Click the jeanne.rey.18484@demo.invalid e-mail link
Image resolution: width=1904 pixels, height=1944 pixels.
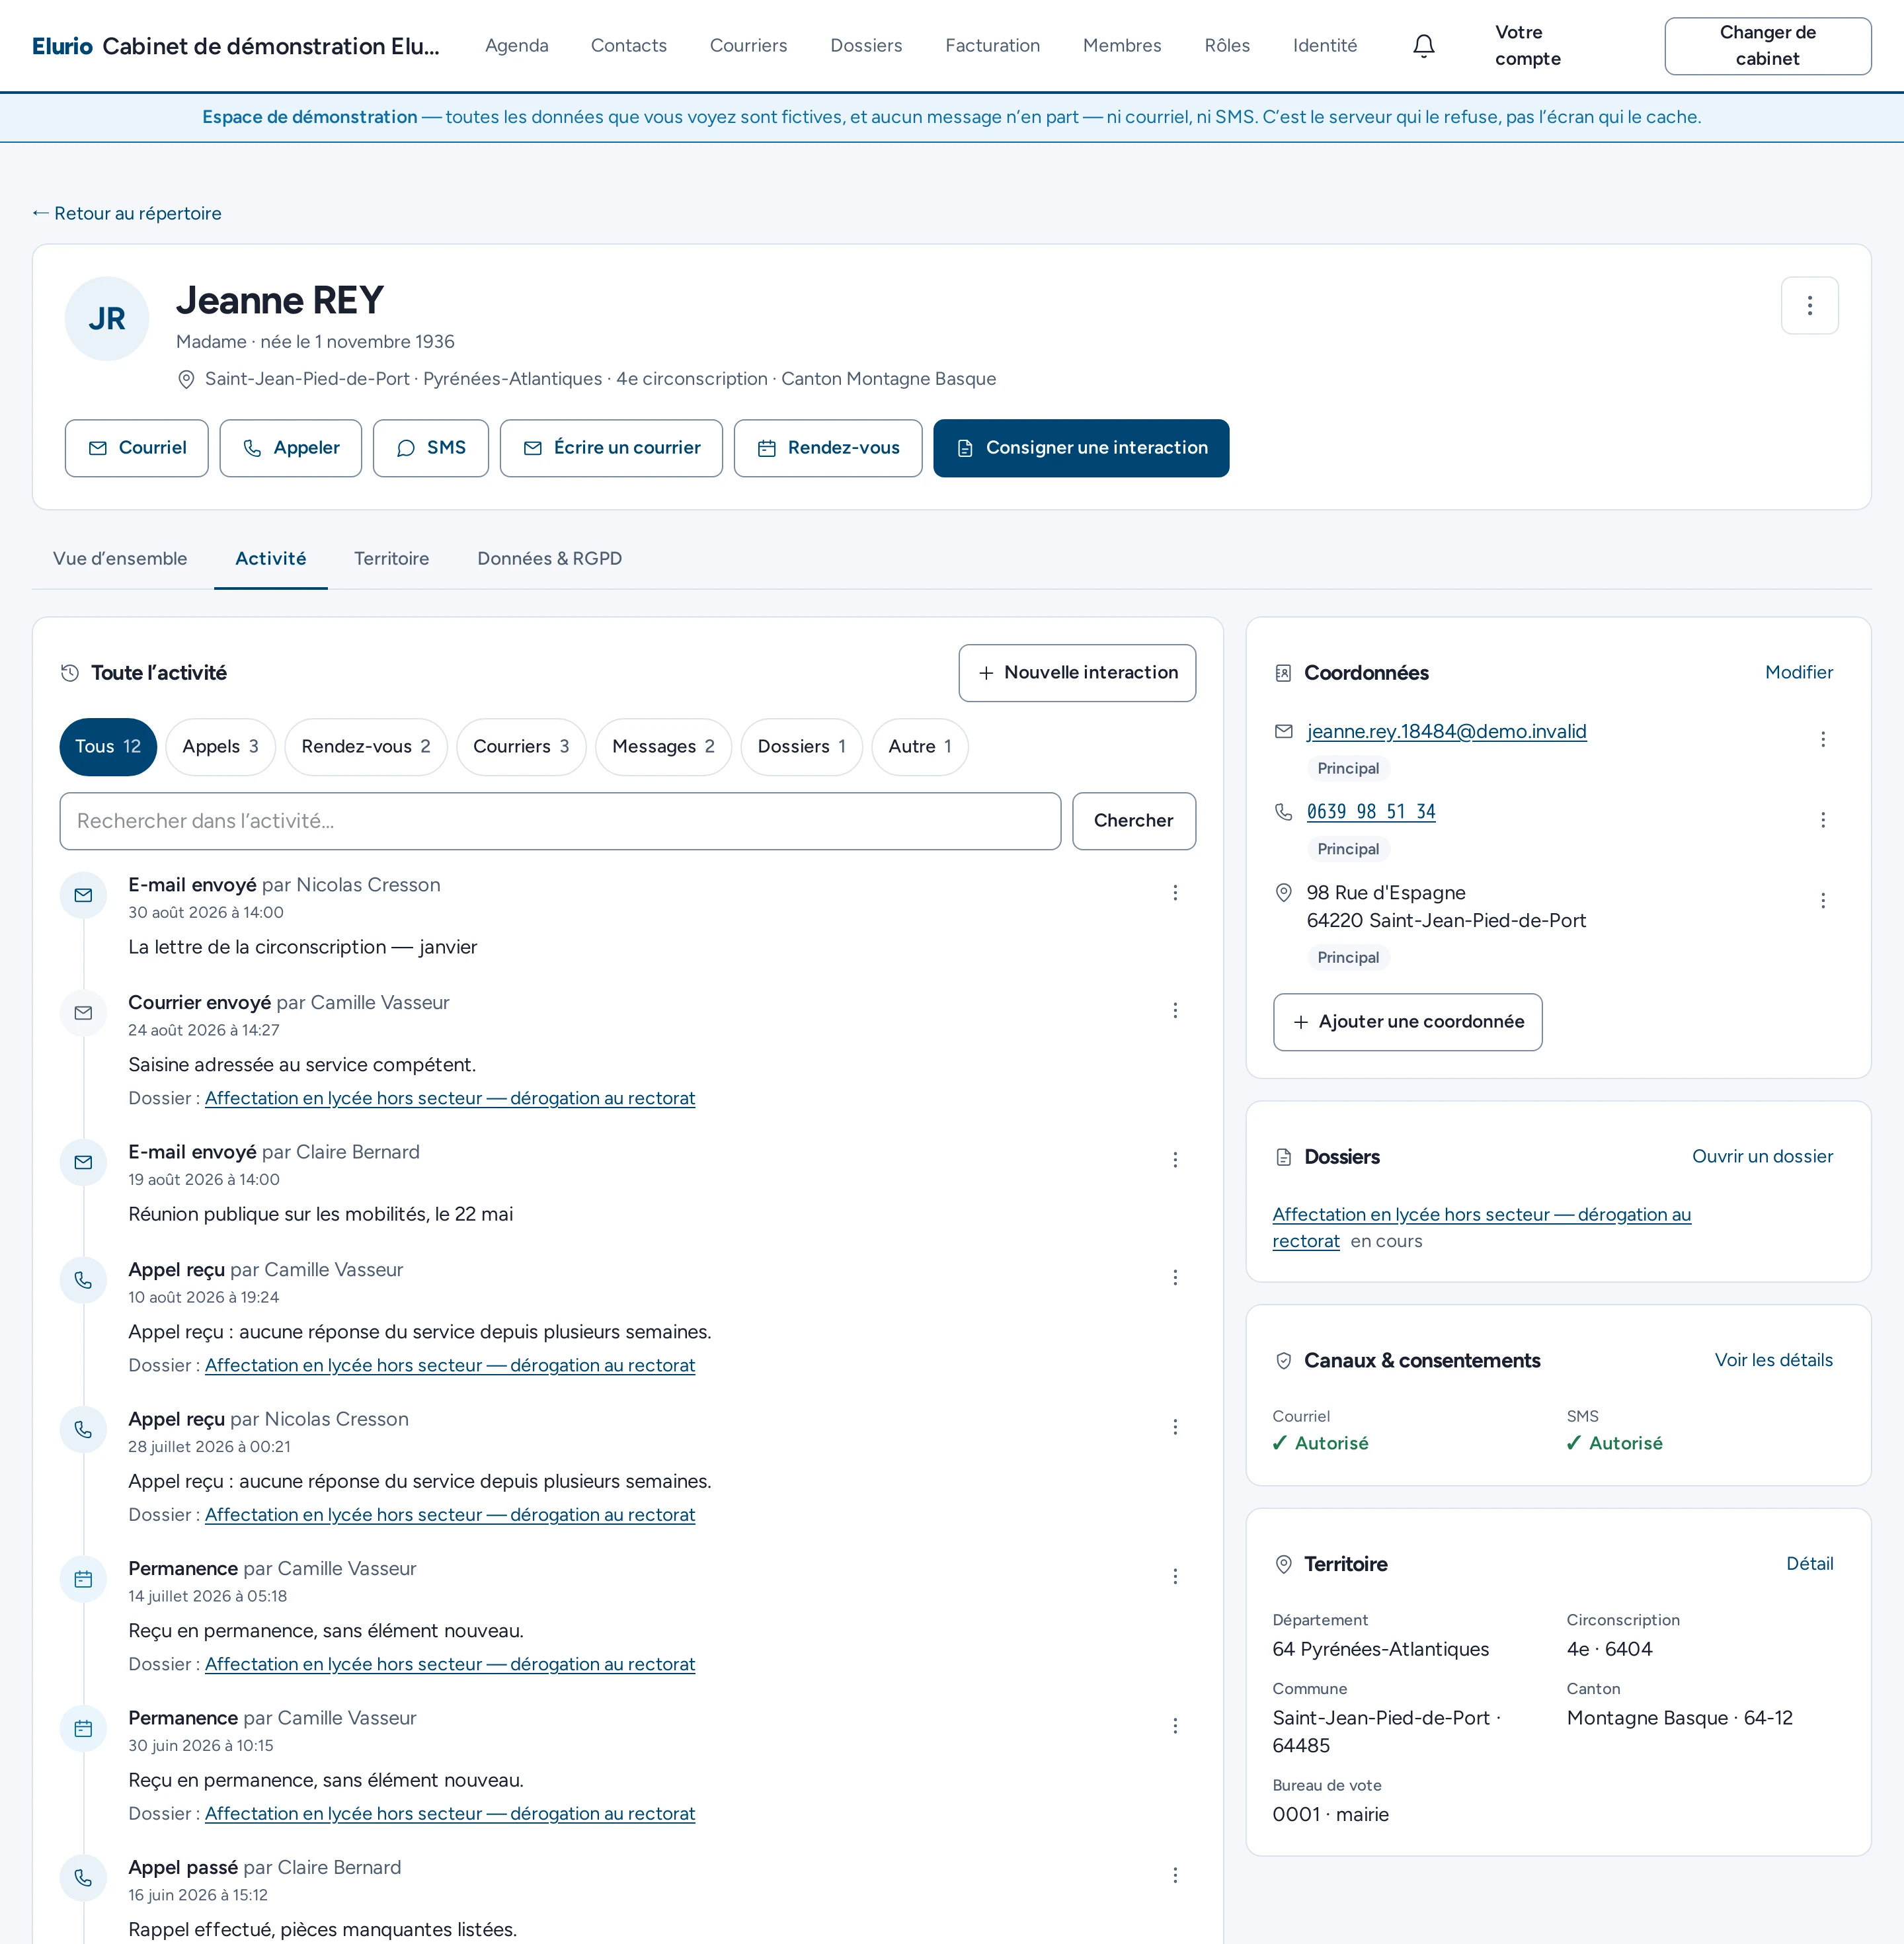(x=1446, y=732)
